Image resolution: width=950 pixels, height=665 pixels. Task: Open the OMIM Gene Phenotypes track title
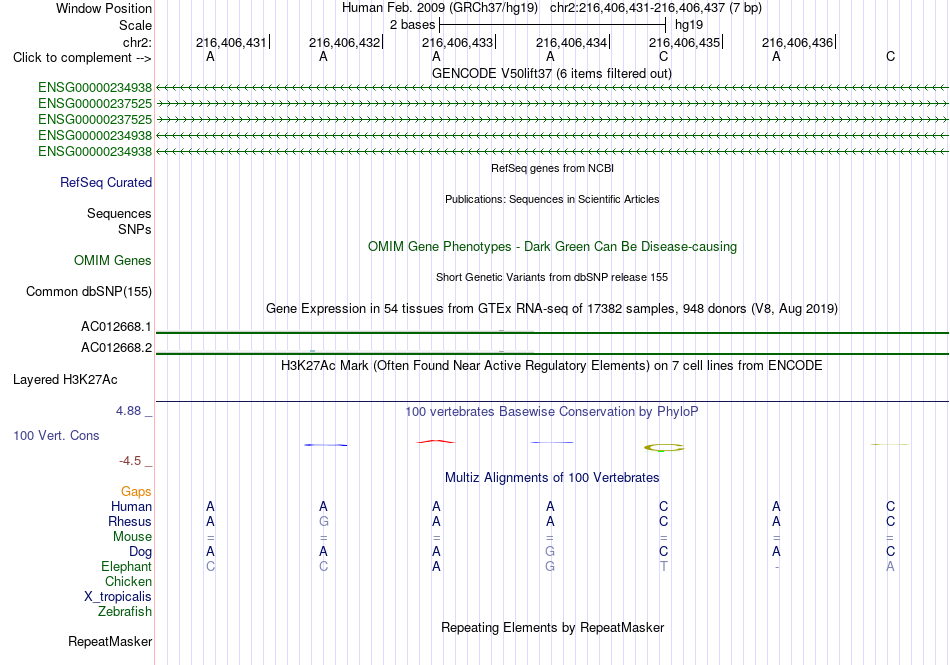tap(552, 246)
